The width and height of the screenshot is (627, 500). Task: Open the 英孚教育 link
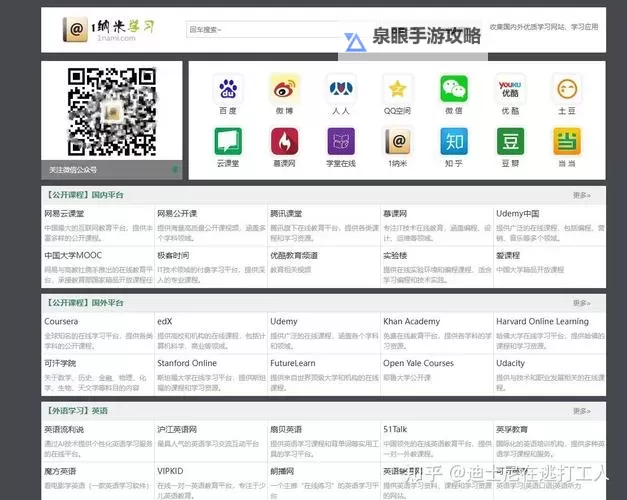pyautogui.click(x=512, y=429)
